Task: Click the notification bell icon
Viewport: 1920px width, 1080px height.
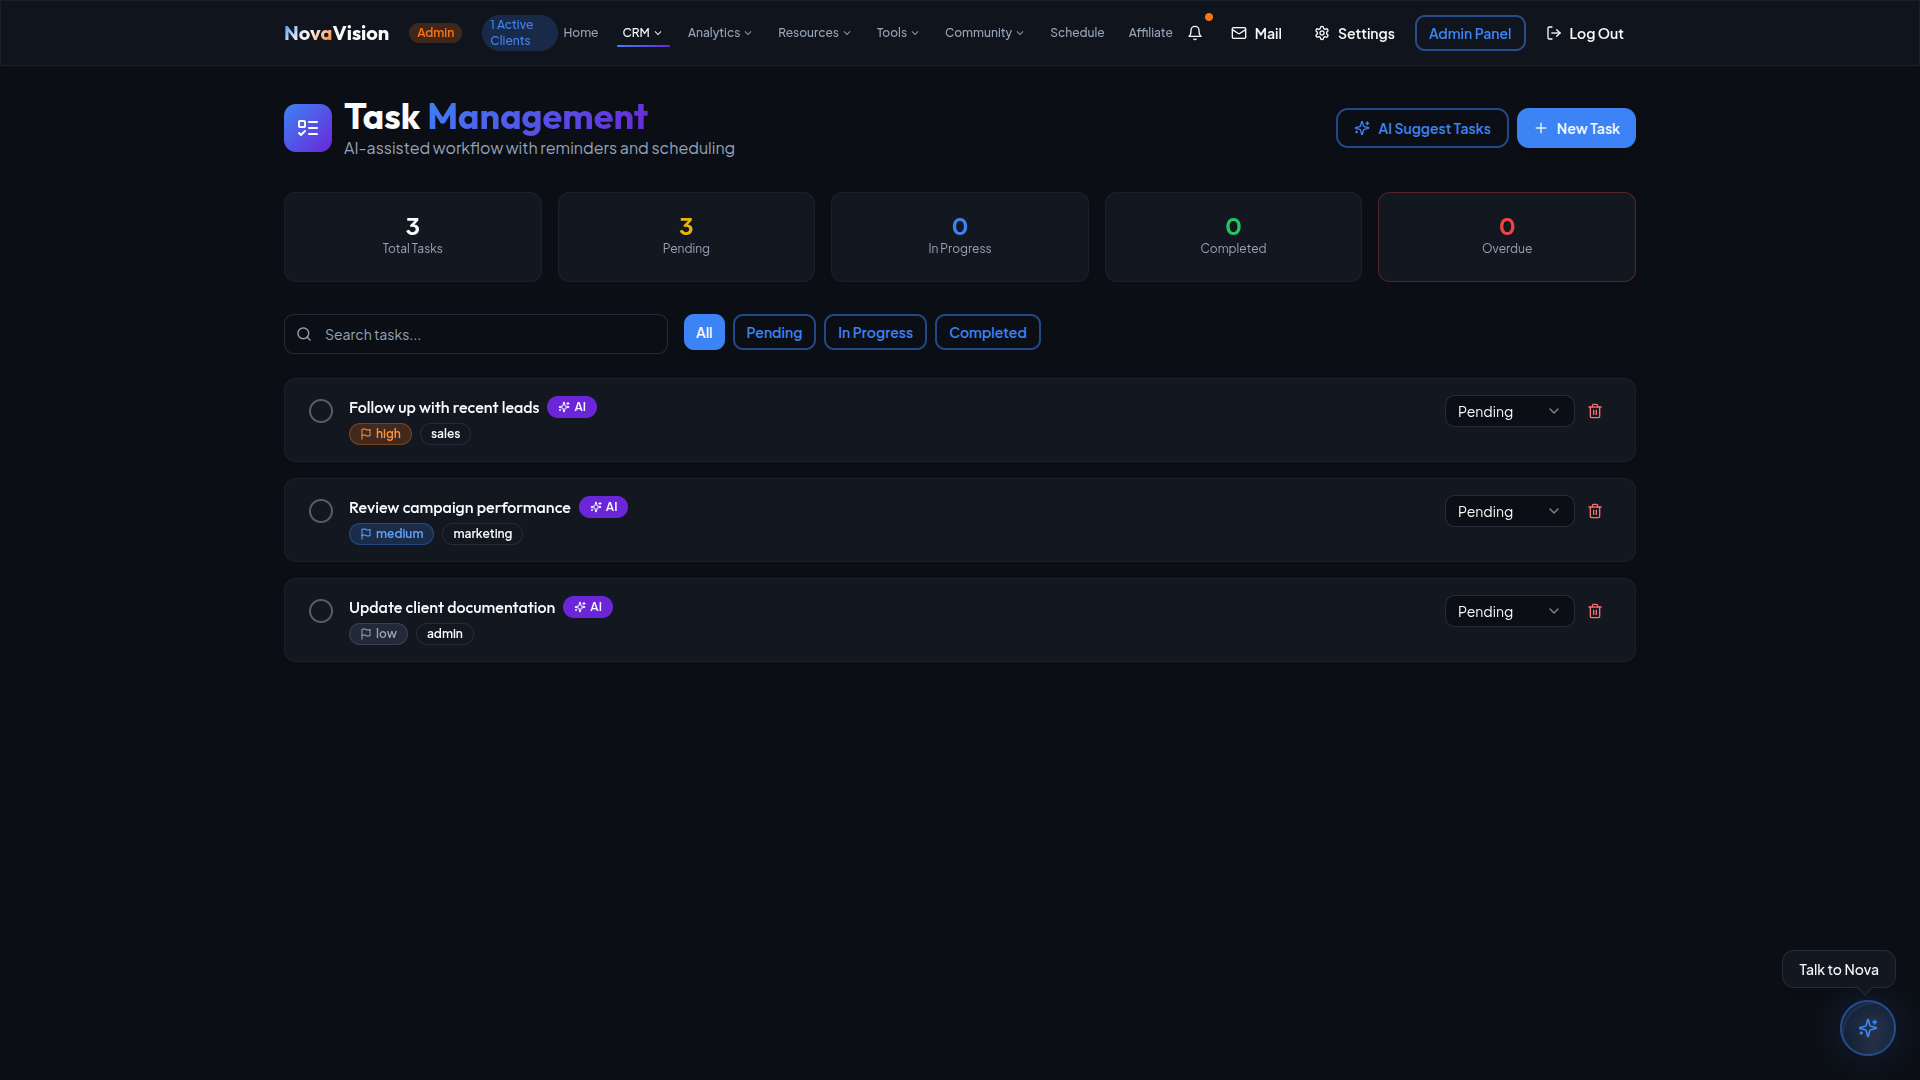Action: 1195,33
